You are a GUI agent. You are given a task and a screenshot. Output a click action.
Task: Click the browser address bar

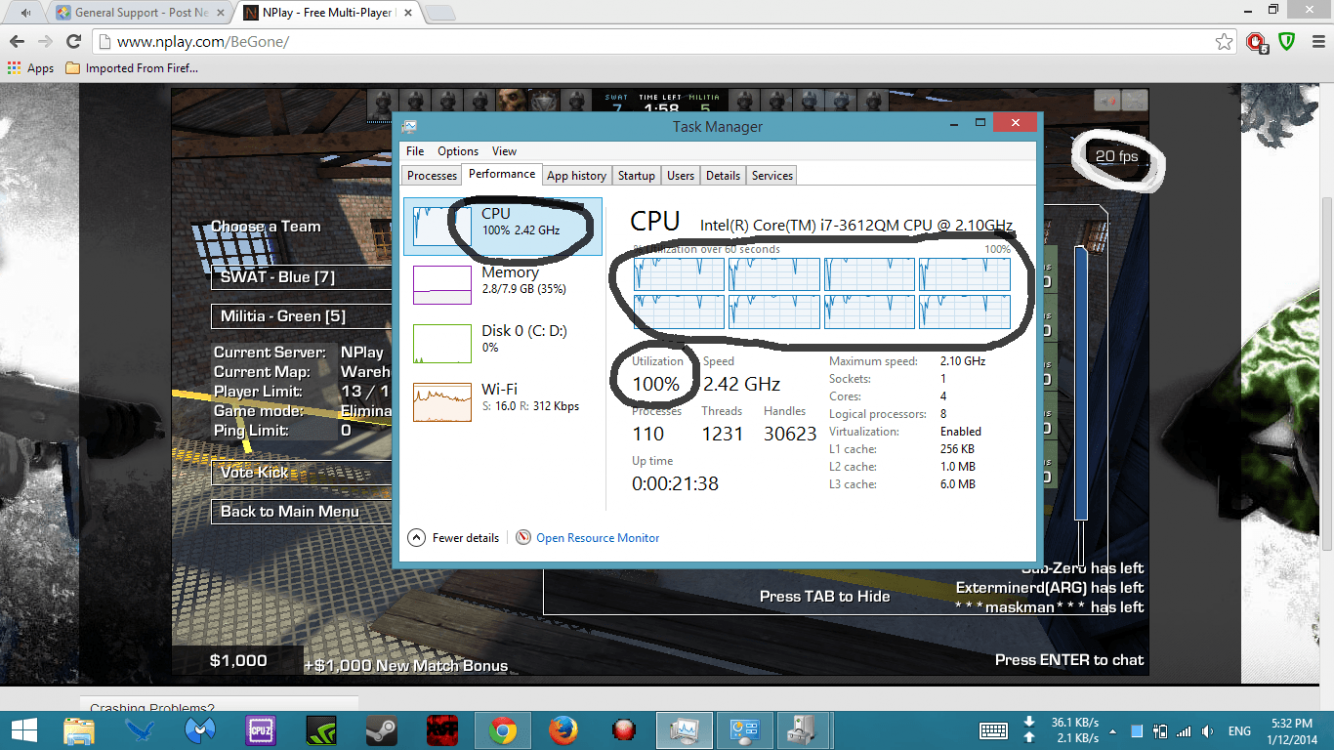coord(400,42)
